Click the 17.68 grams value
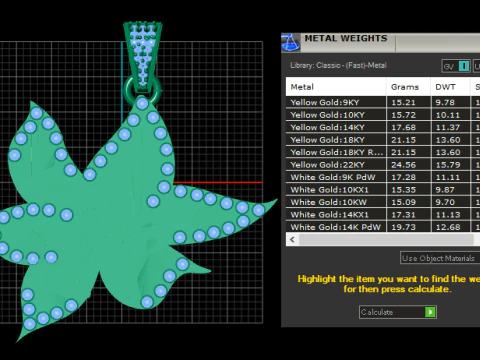 [x=403, y=127]
